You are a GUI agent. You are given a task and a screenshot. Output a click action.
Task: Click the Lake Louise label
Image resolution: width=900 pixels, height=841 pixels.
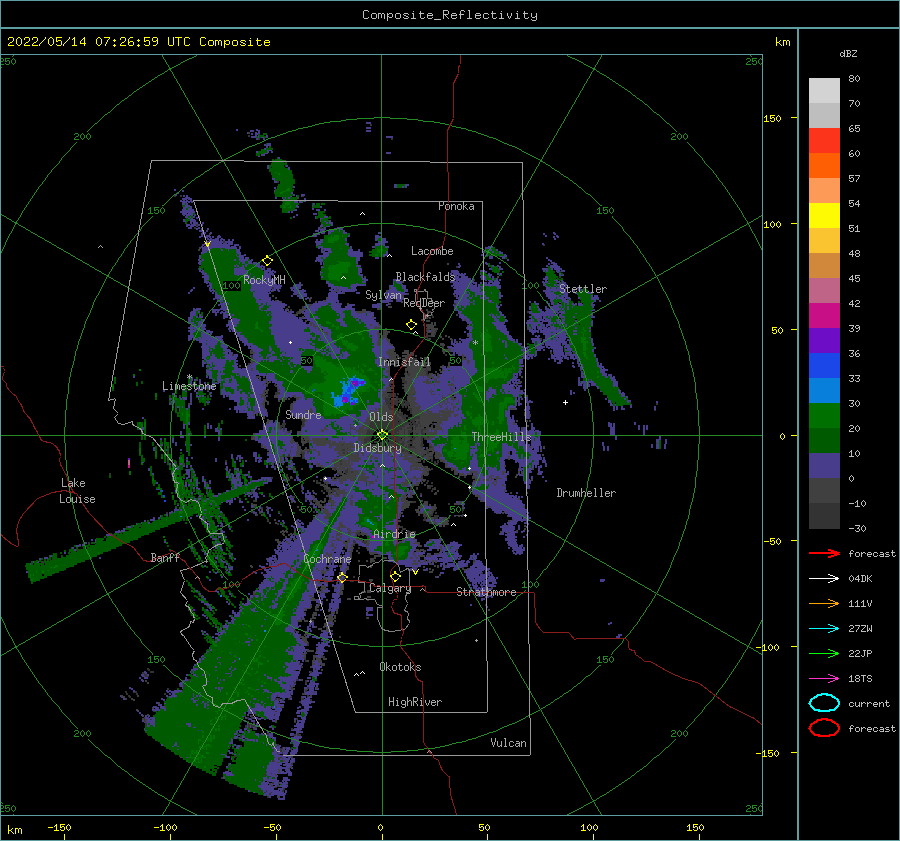pos(77,491)
